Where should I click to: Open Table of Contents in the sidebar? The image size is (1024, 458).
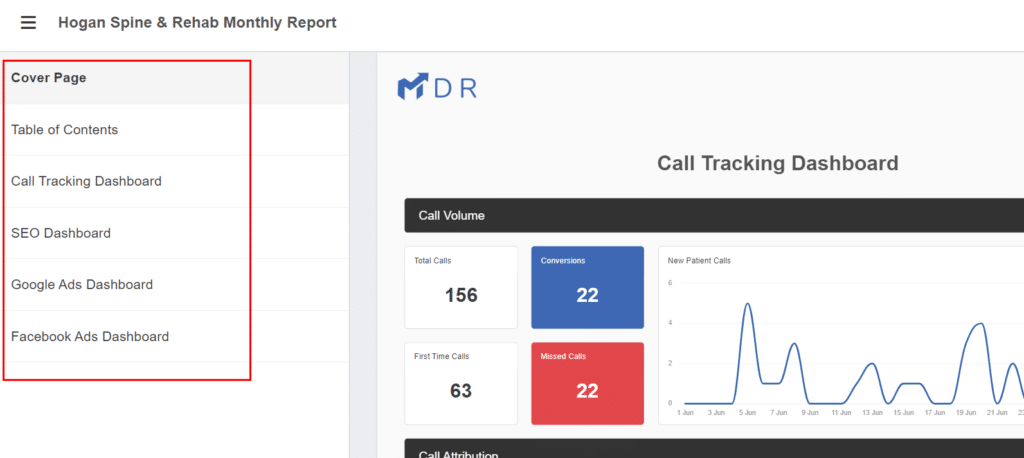click(65, 130)
